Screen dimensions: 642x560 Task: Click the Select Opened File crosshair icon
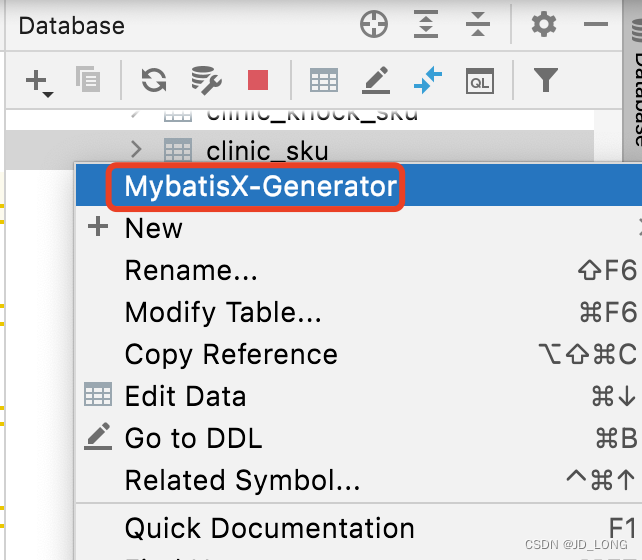(x=374, y=24)
